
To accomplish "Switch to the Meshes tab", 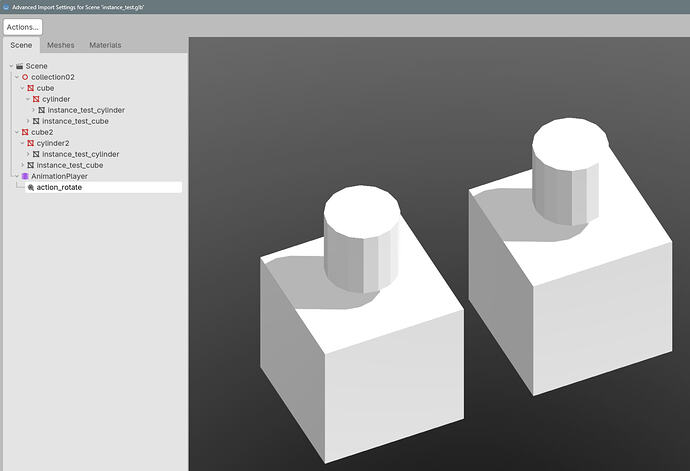I will (61, 45).
